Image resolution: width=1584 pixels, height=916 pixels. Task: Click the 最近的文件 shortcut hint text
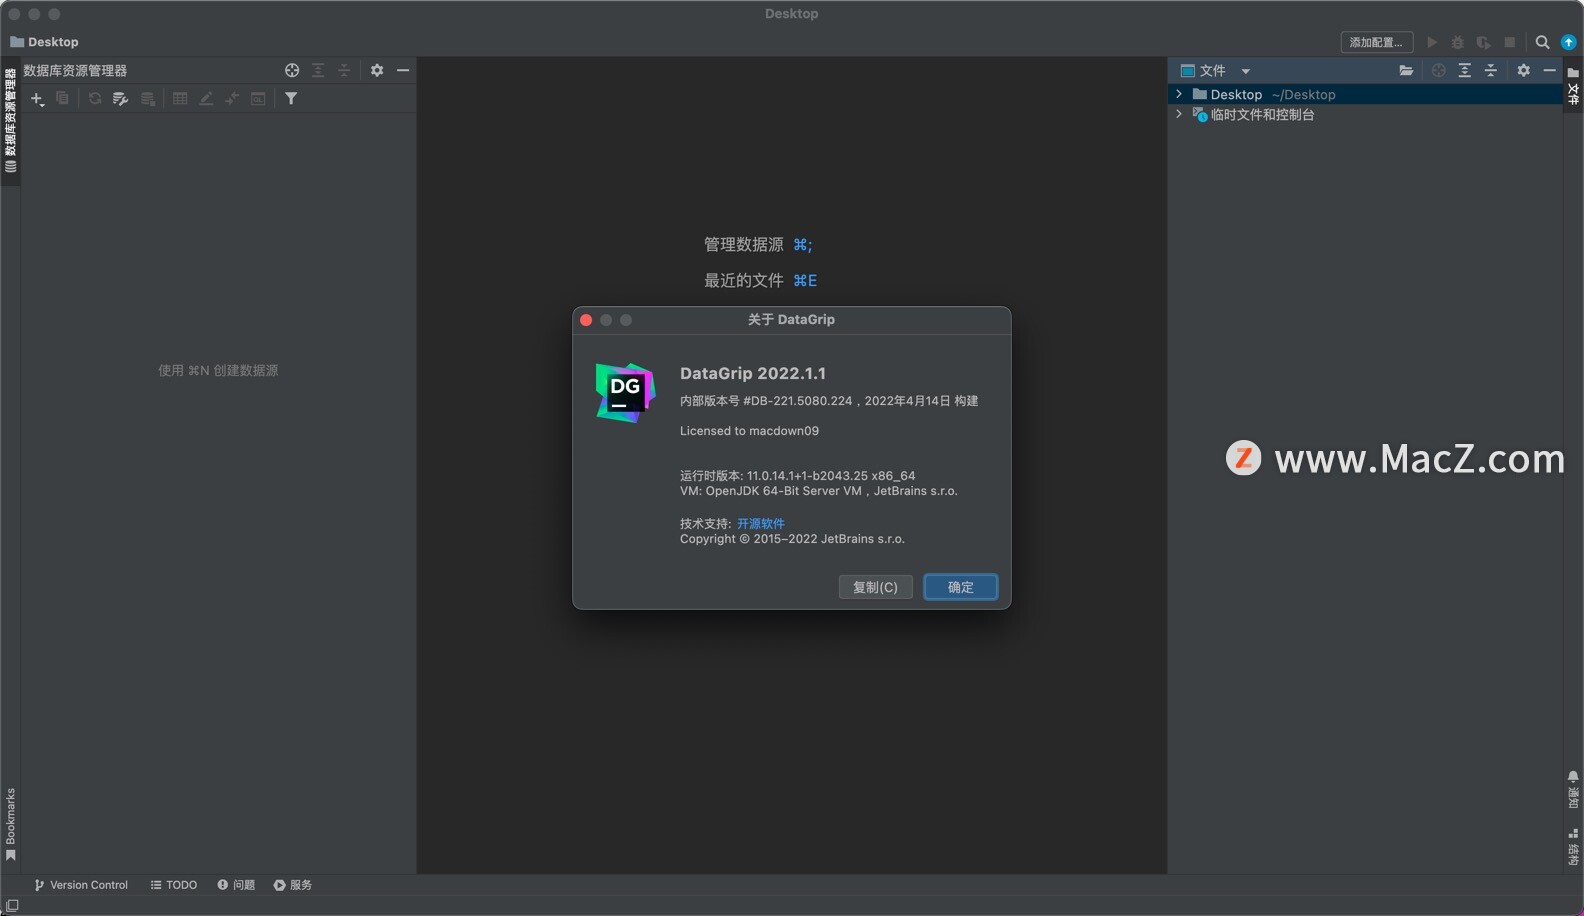[744, 280]
